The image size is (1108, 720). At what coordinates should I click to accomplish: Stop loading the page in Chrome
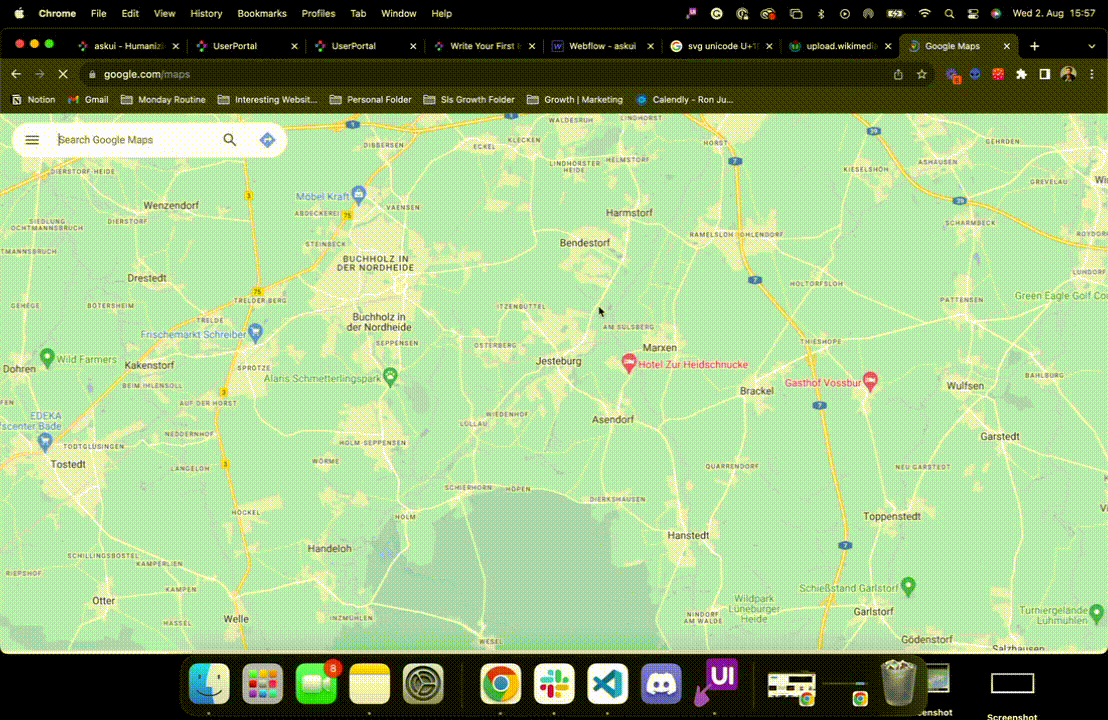[63, 74]
